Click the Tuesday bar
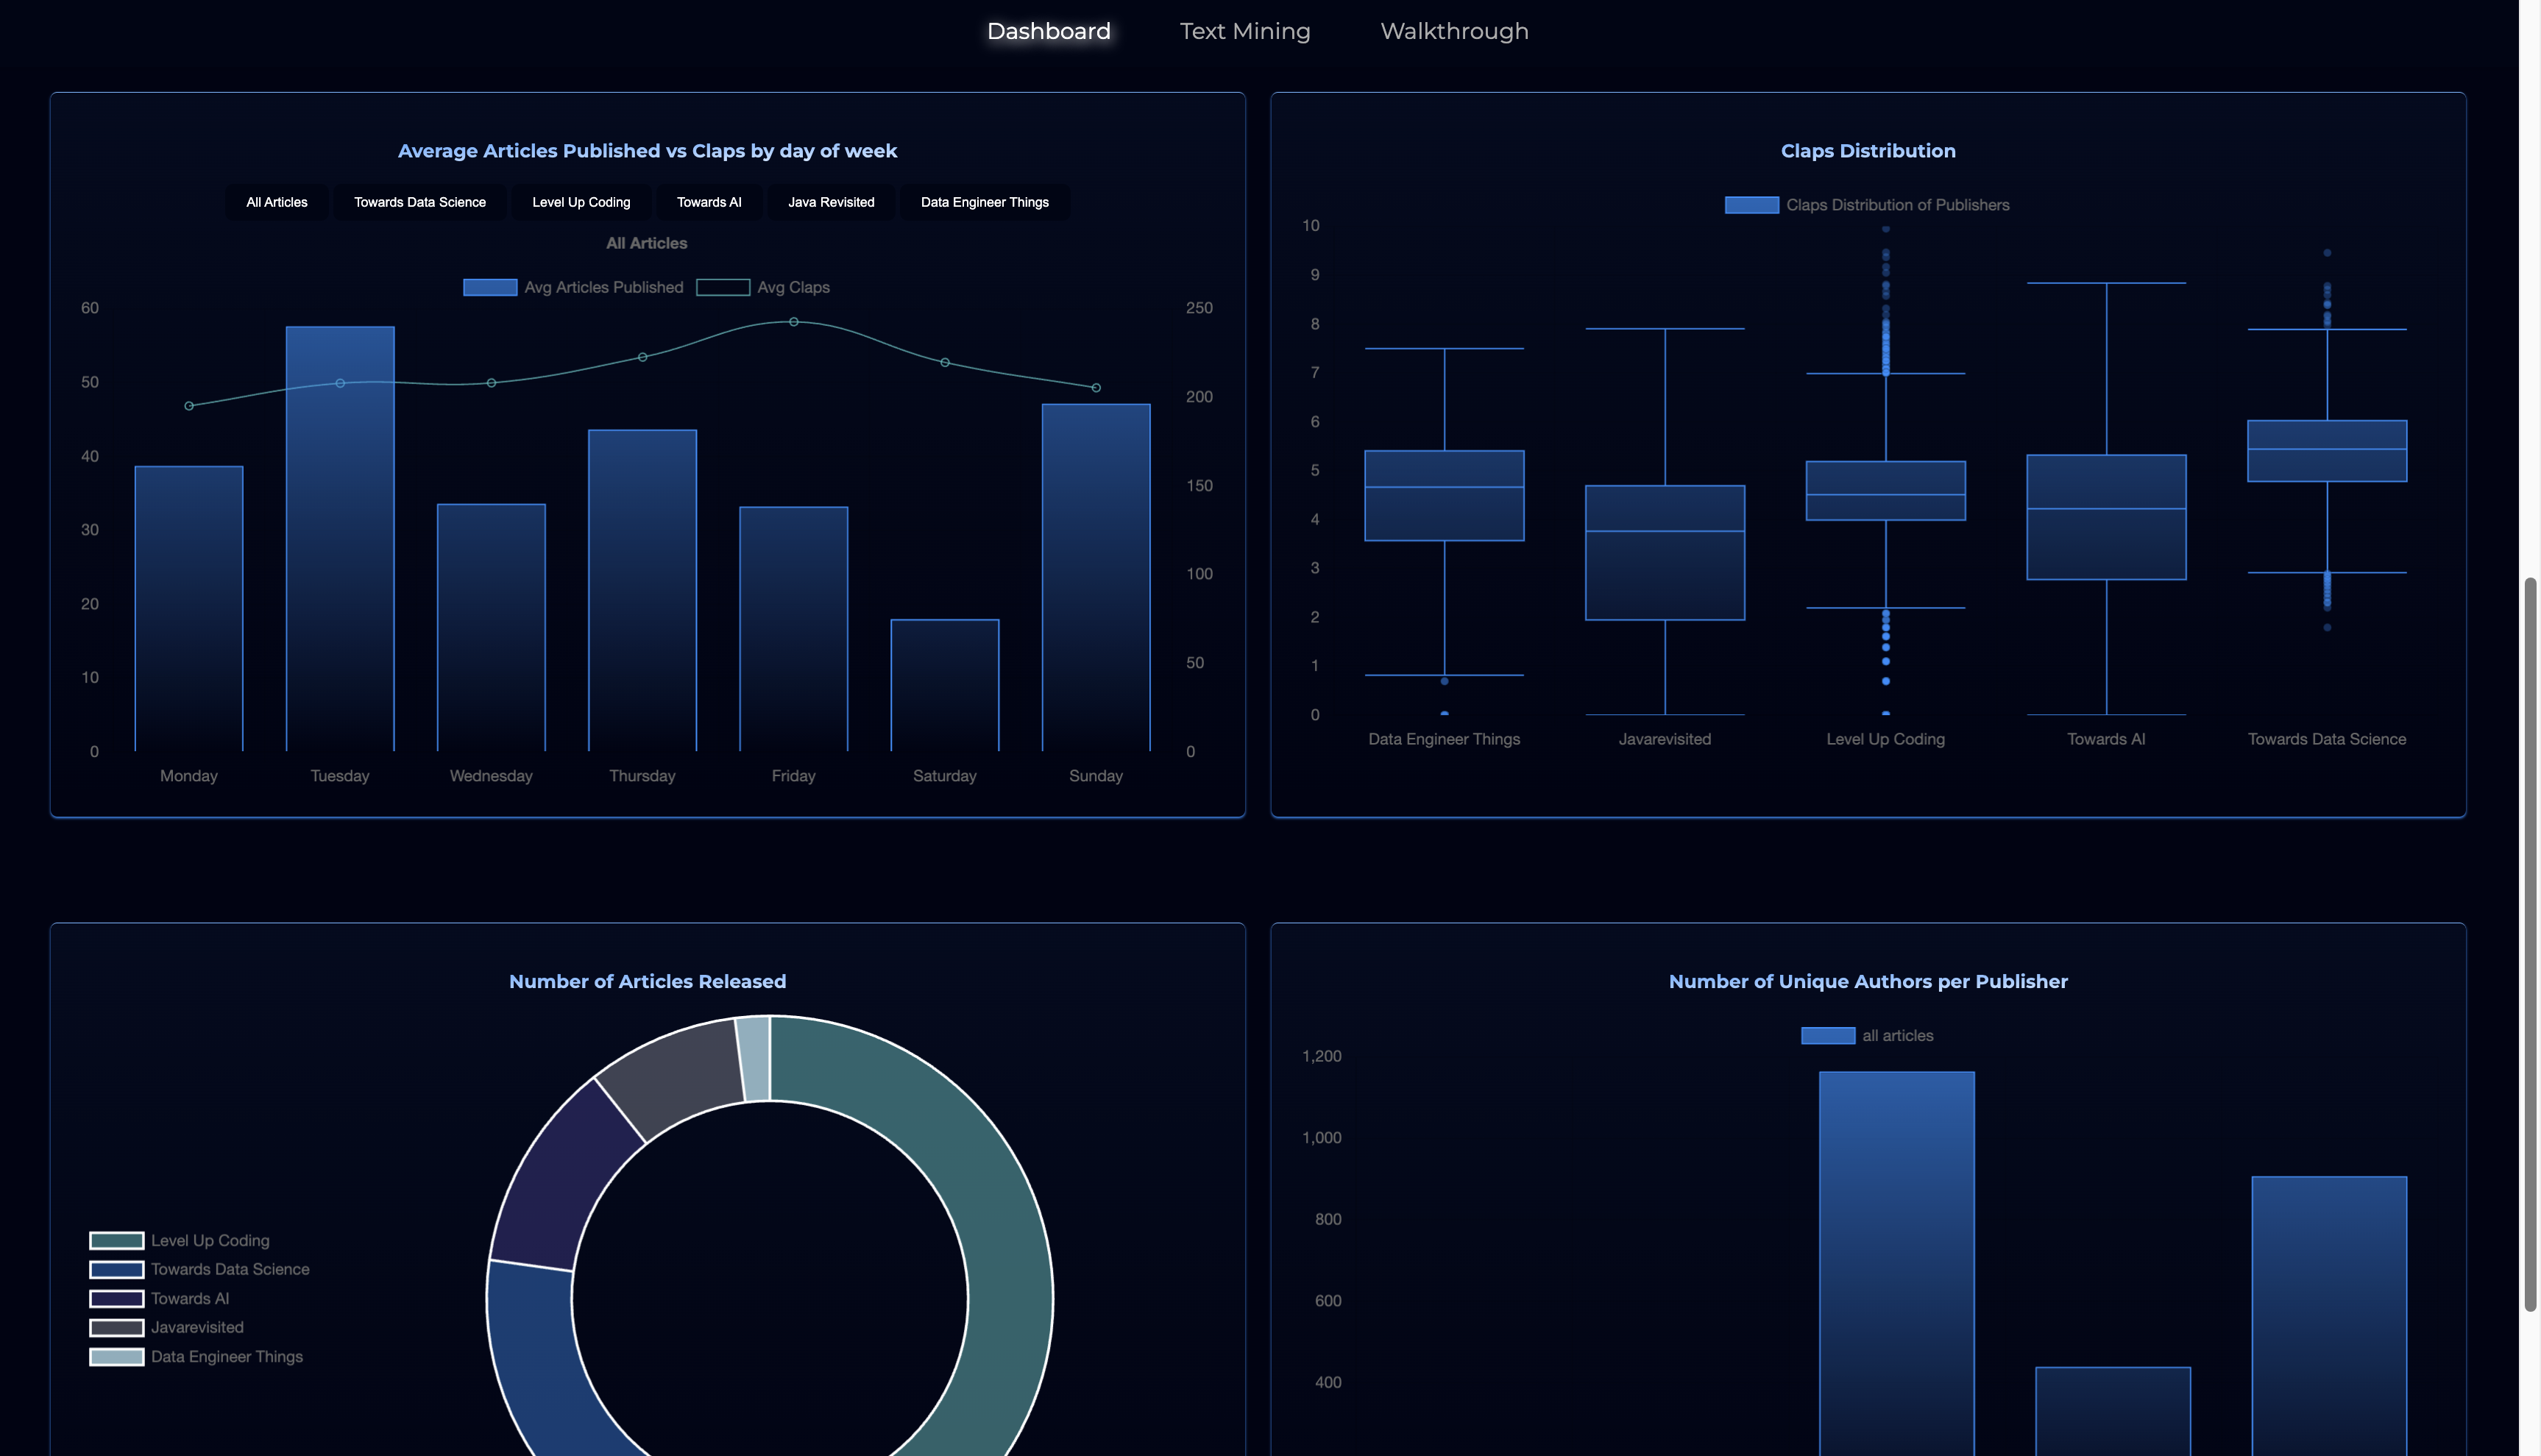Viewport: 2541px width, 1456px height. pyautogui.click(x=340, y=539)
